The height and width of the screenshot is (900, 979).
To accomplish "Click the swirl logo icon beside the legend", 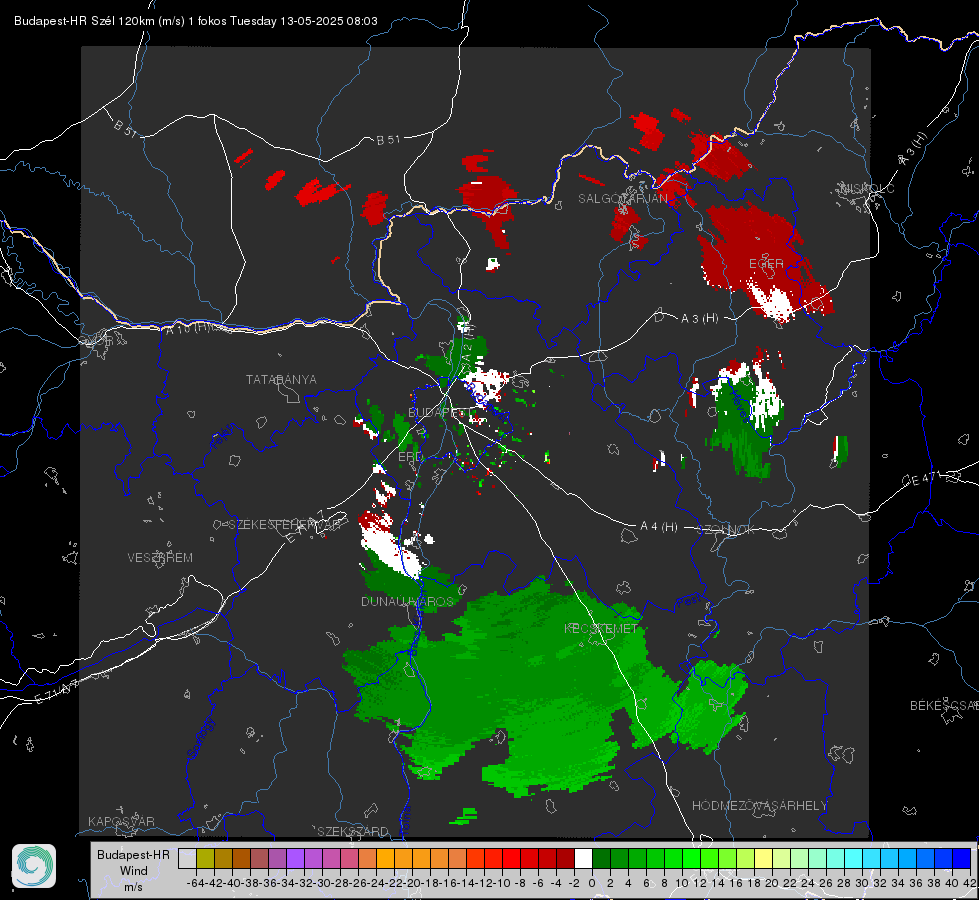I will point(34,866).
